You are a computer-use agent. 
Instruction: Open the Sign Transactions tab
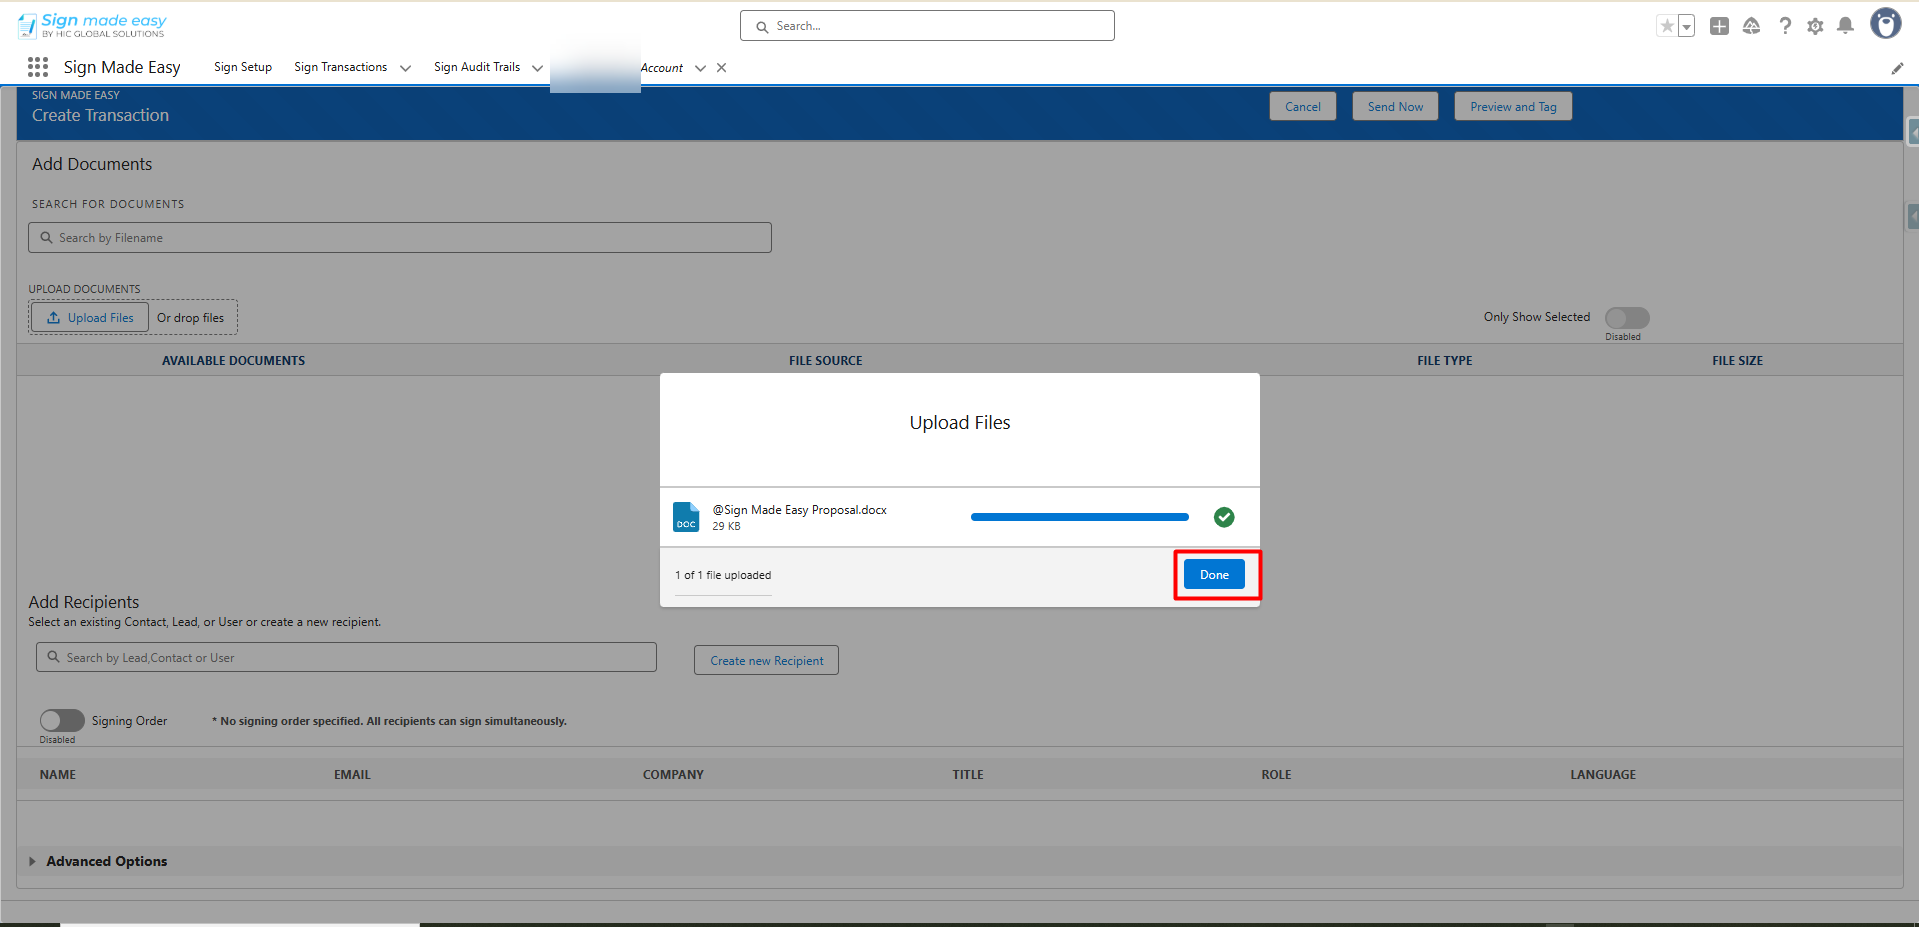[x=340, y=67]
